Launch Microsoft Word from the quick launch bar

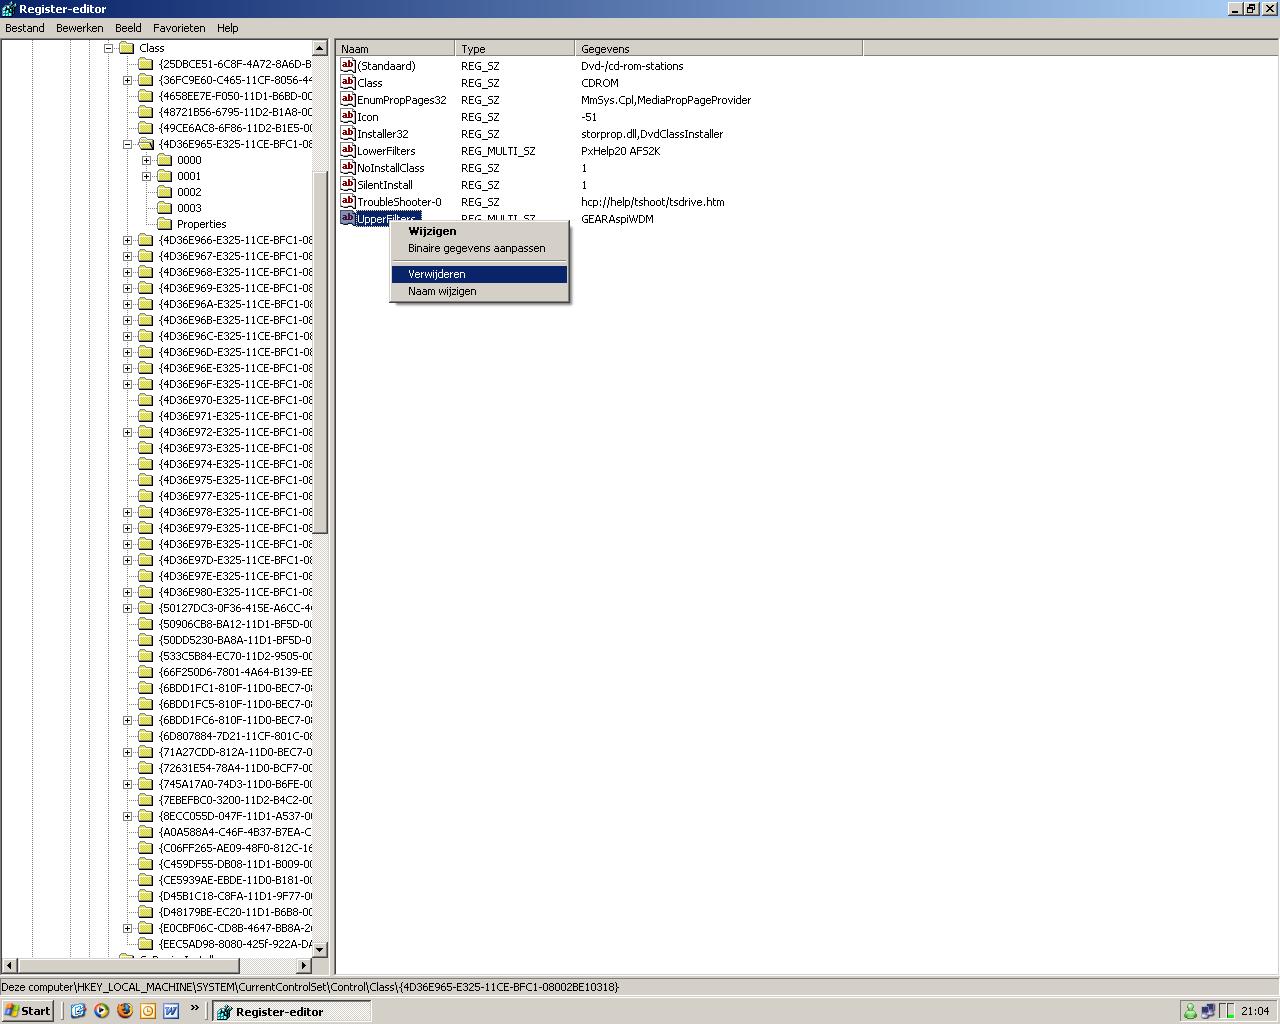click(170, 1011)
